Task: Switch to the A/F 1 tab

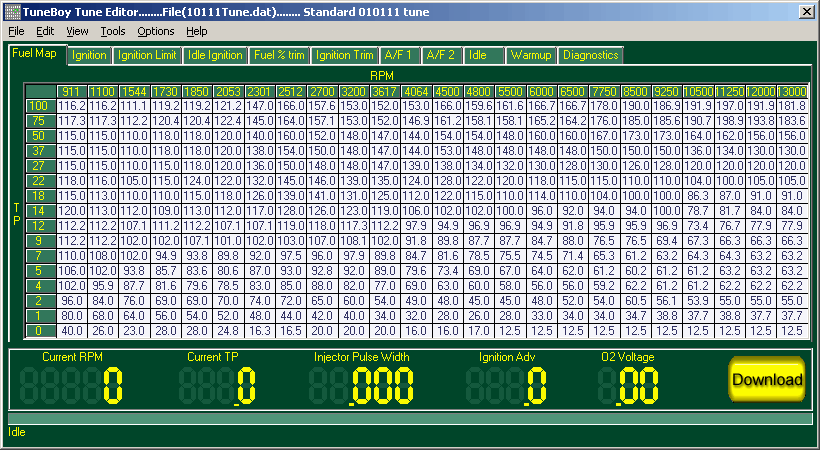Action: [x=400, y=55]
